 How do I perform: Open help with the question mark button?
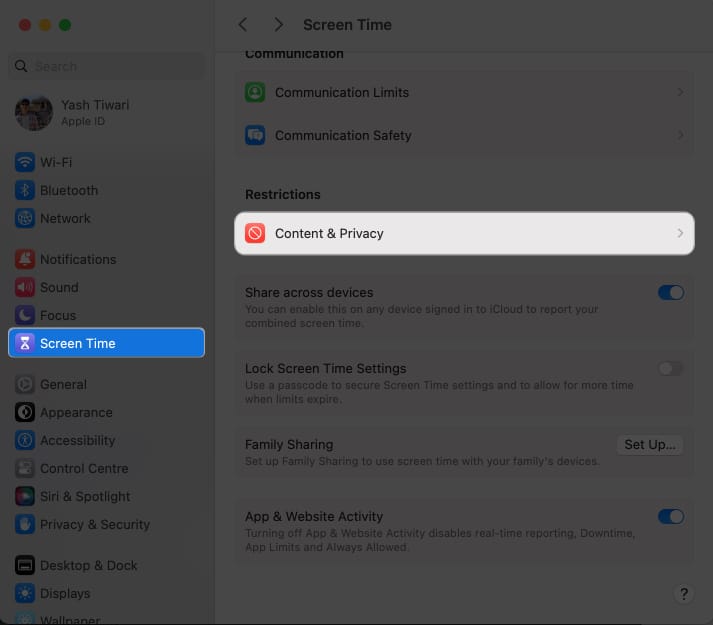683,594
